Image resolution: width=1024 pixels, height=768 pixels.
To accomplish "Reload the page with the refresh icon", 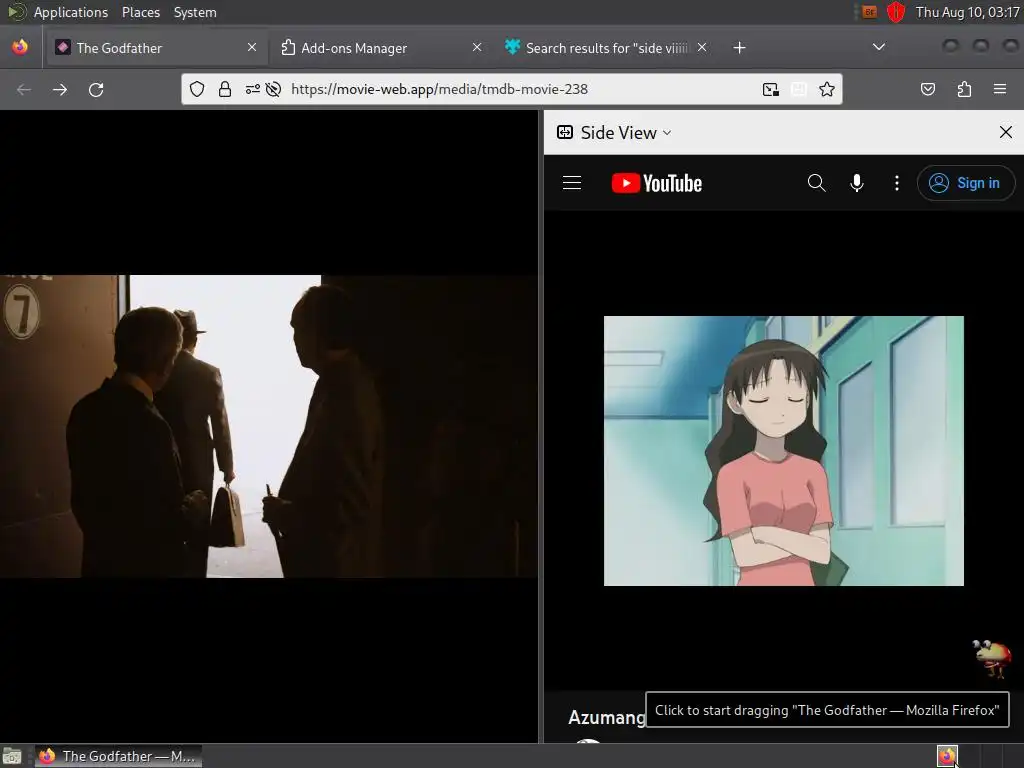I will coord(96,89).
